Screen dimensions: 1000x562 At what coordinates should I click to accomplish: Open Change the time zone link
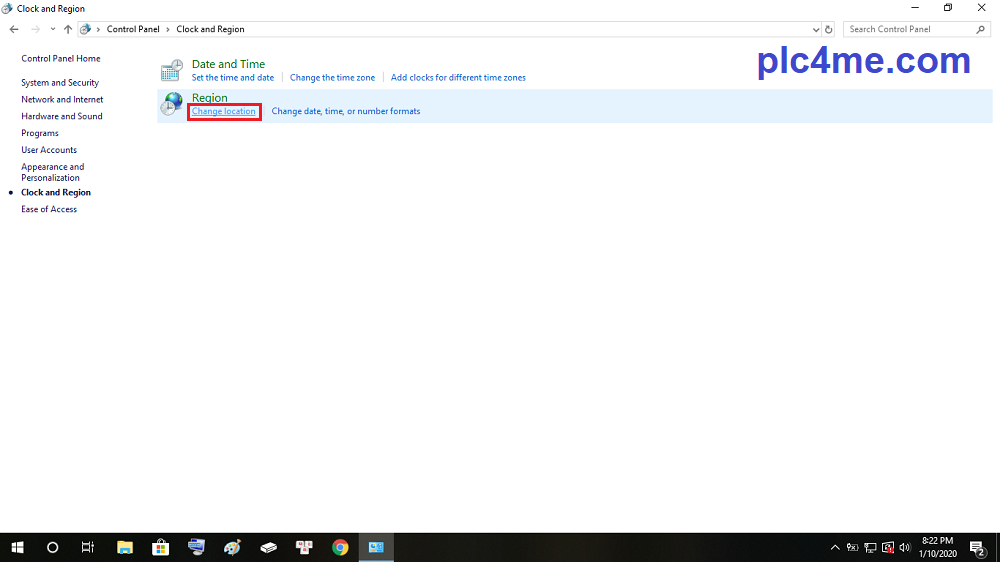tap(332, 77)
